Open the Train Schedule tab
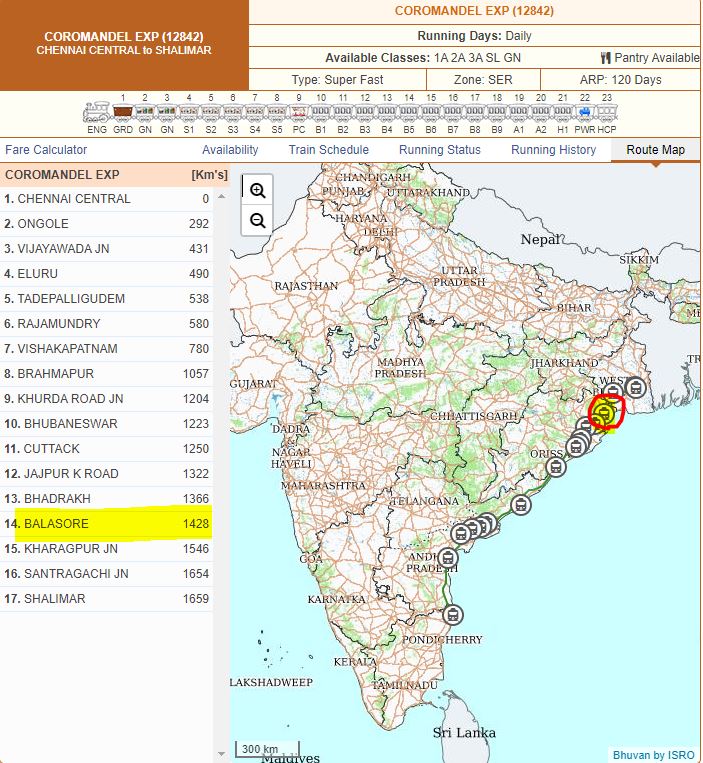 tap(329, 150)
